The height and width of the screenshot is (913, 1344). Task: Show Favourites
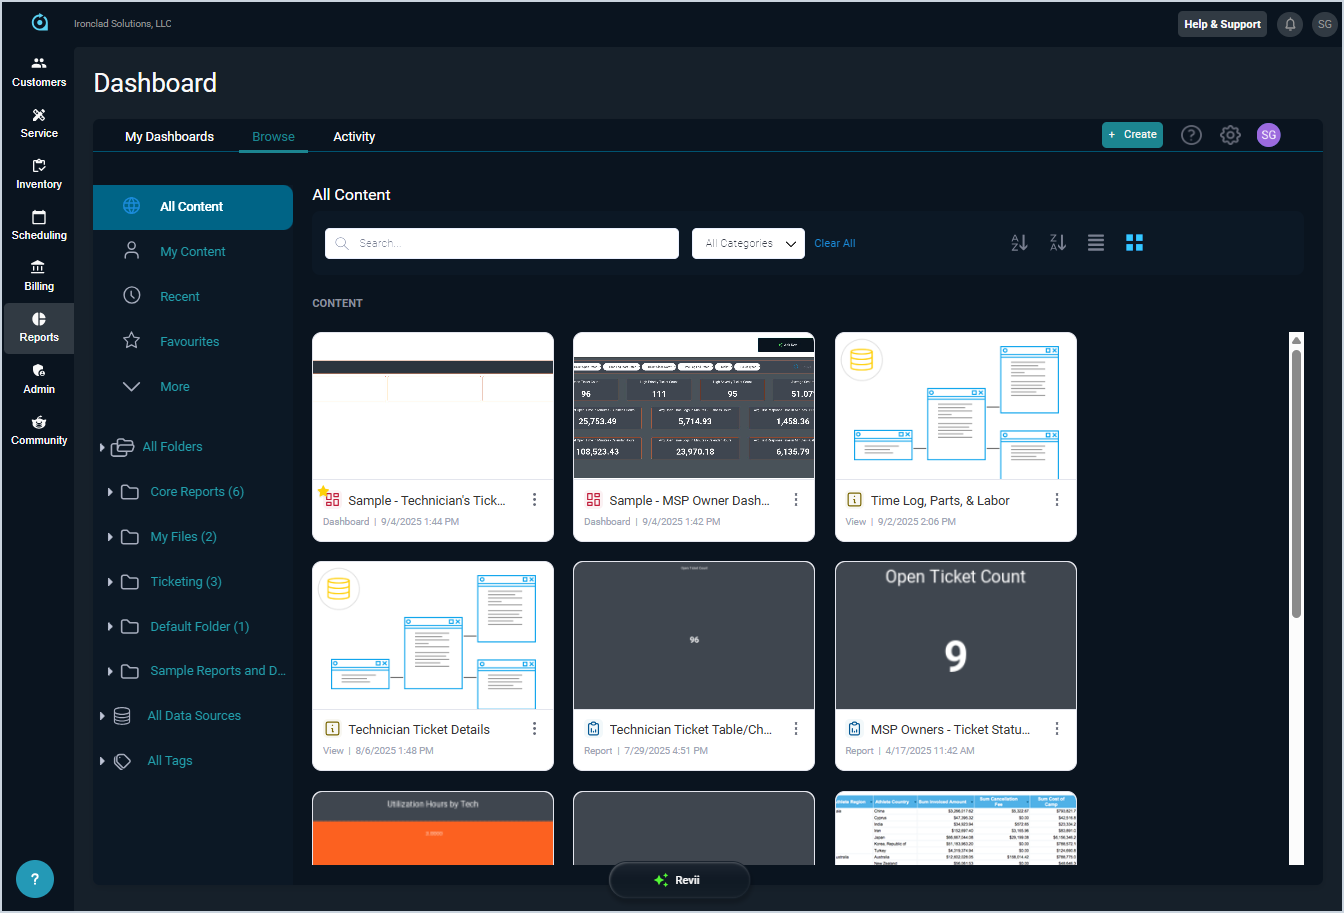click(190, 342)
